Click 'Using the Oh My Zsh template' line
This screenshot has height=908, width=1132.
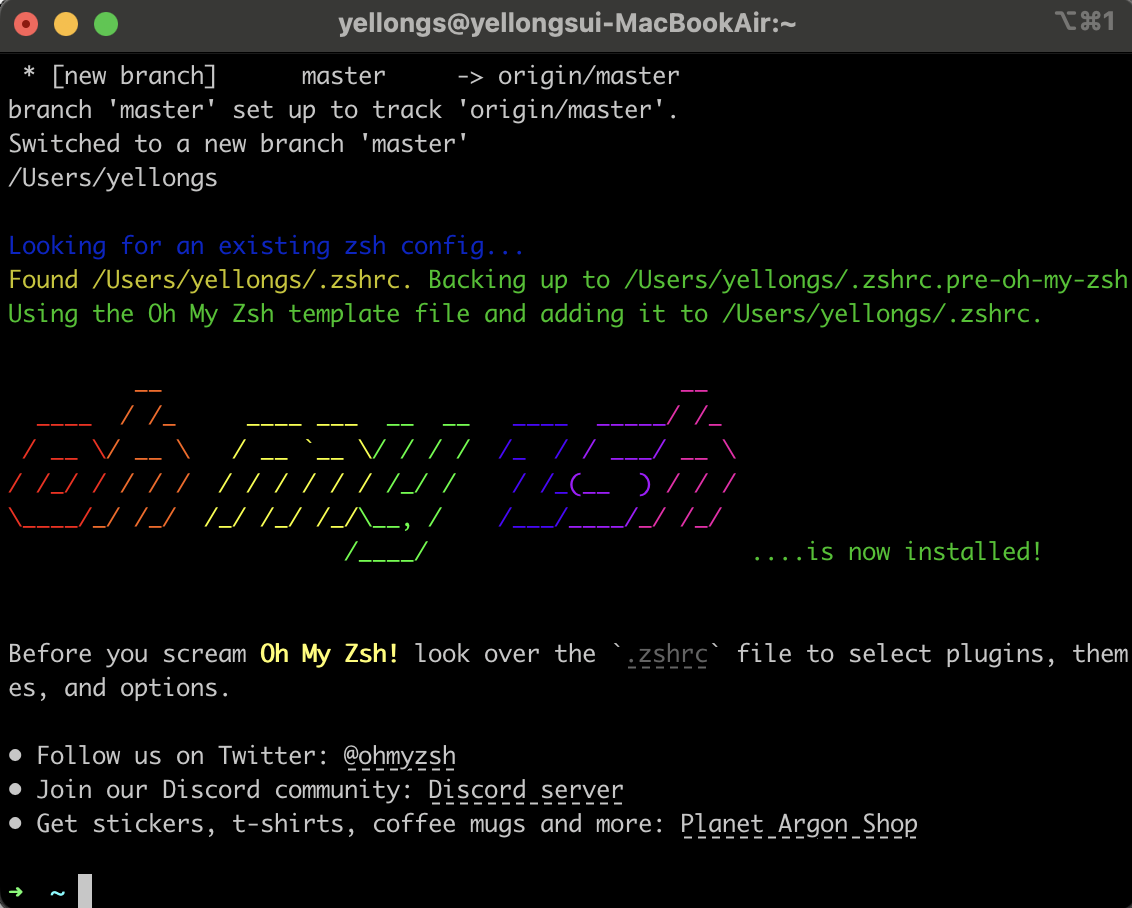coord(525,314)
